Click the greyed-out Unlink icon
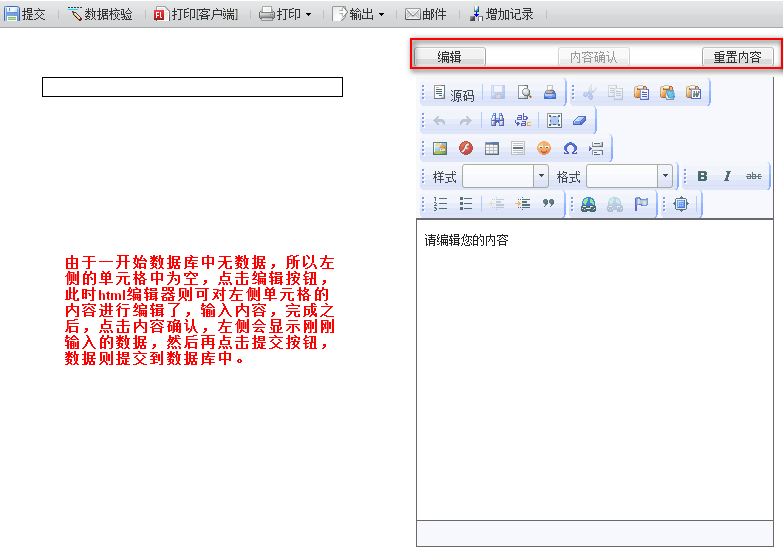The width and height of the screenshot is (783, 549). point(615,204)
